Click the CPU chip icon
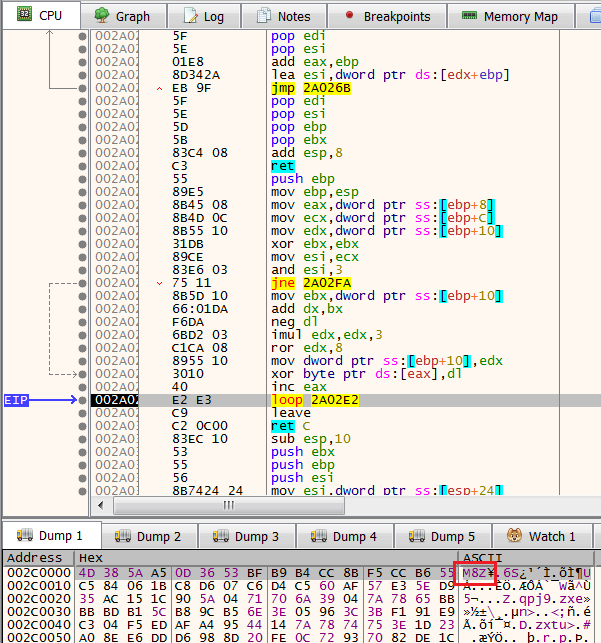Image resolution: width=601 pixels, height=643 pixels. [x=24, y=14]
